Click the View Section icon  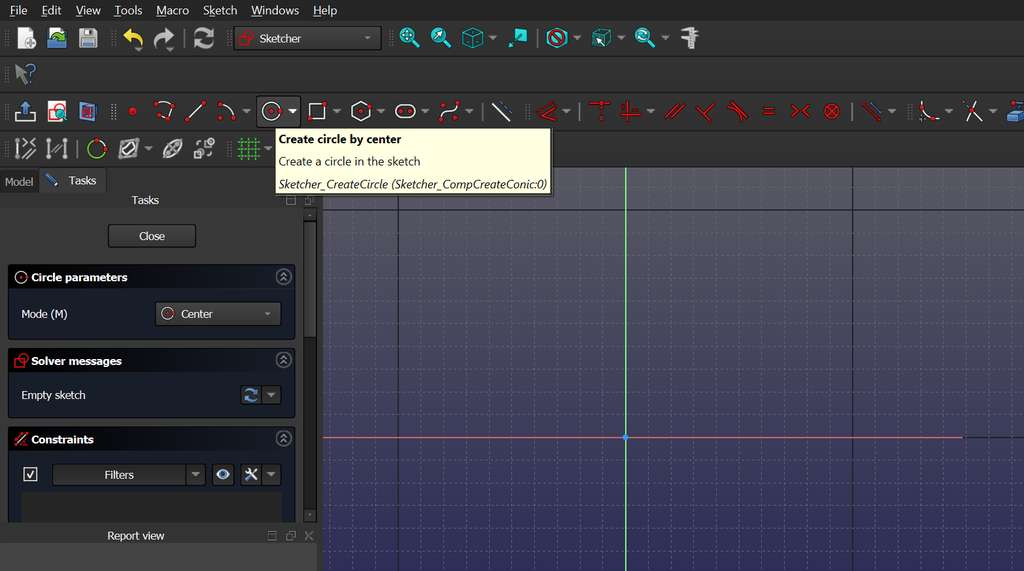(88, 111)
